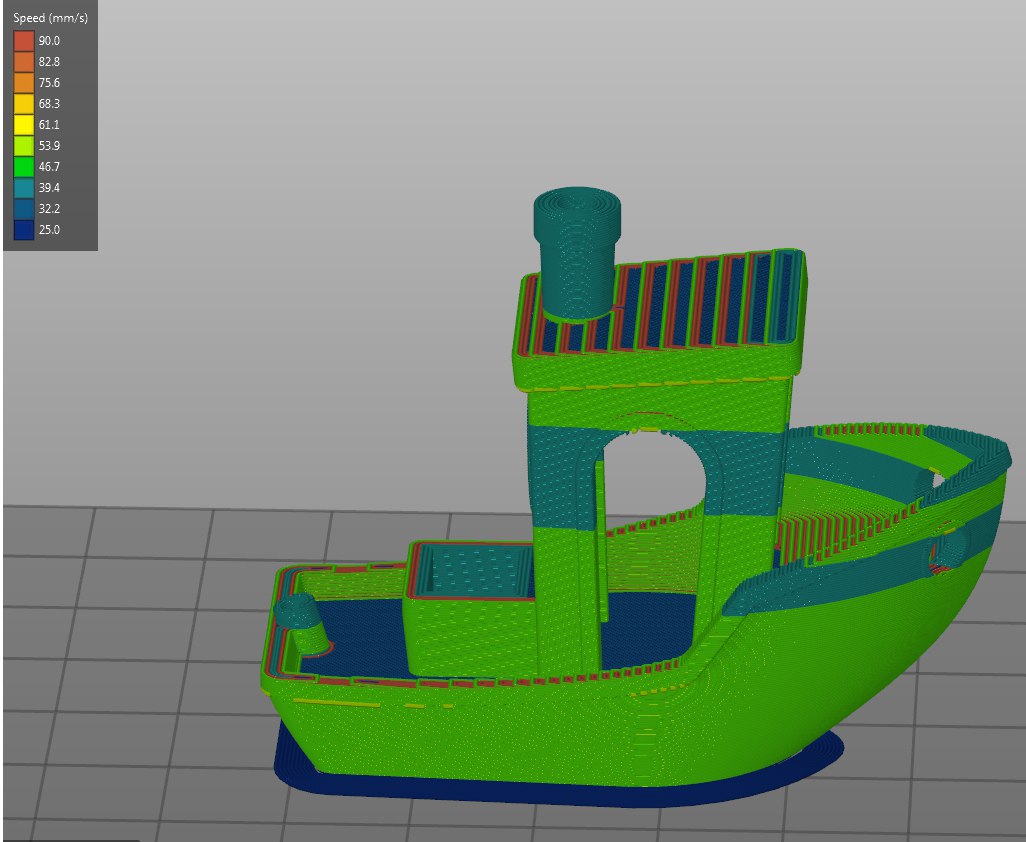
Task: Select the '32.2' legend value text
Action: click(x=49, y=208)
